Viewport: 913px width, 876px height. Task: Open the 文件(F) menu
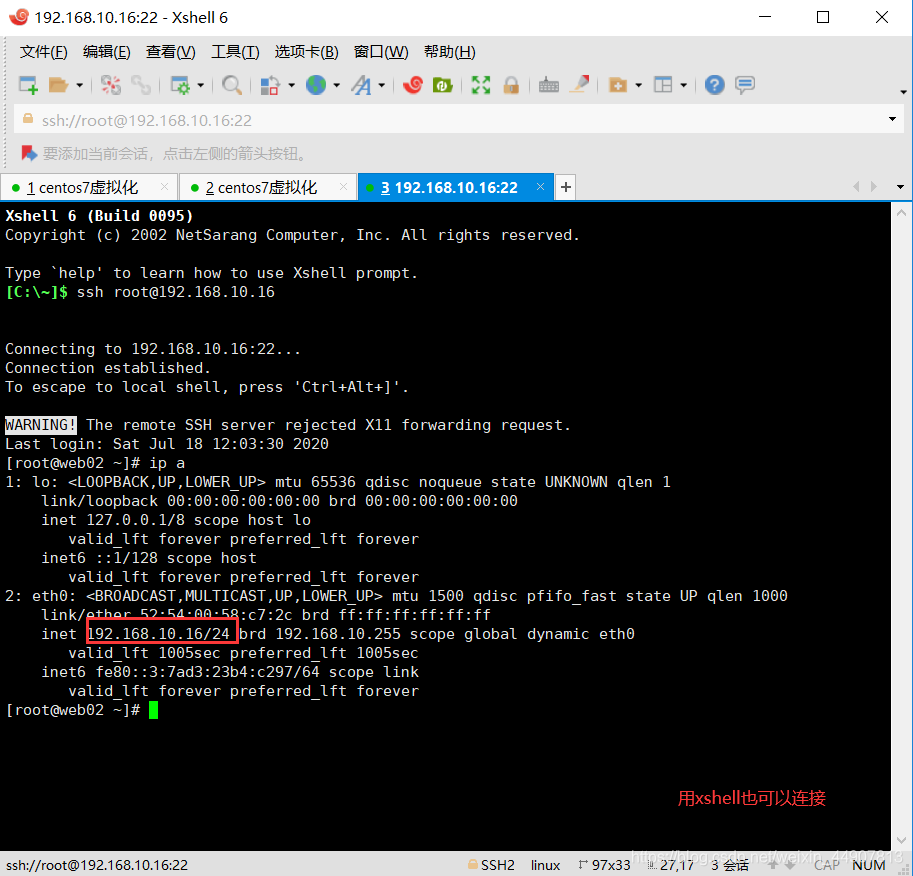point(44,52)
